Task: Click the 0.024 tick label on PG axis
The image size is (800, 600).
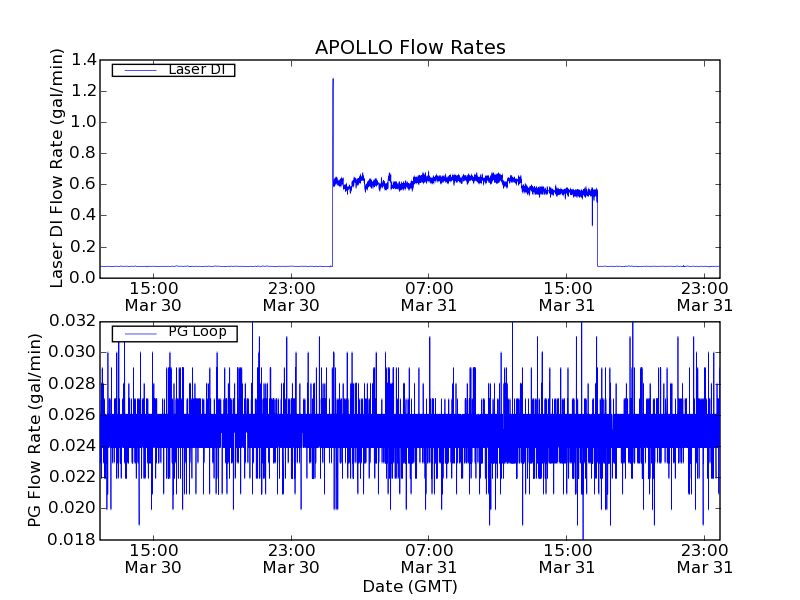Action: (72, 446)
